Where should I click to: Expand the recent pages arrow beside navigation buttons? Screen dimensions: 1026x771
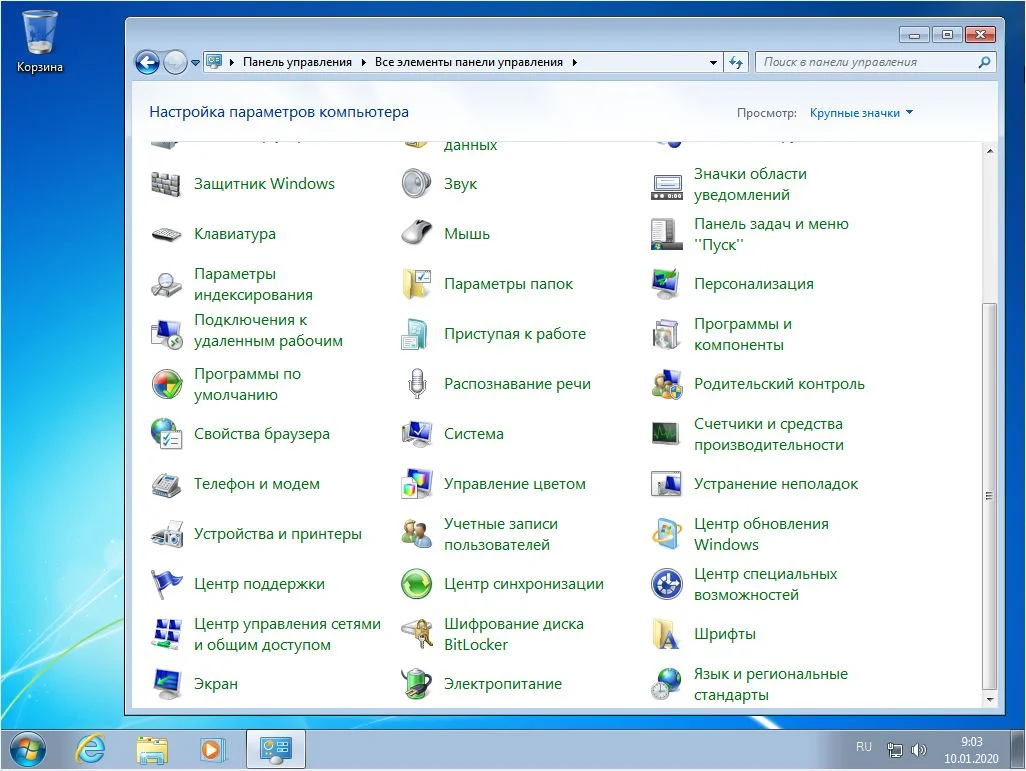pos(195,62)
